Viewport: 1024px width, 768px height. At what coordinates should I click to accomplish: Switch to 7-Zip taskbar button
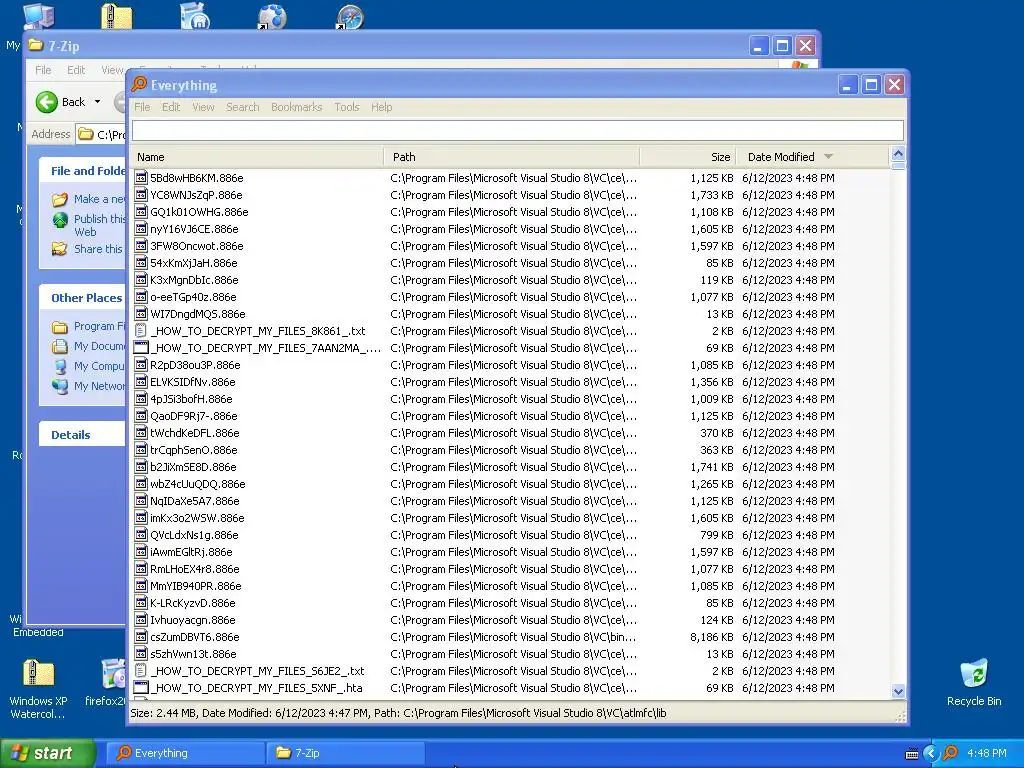point(345,753)
